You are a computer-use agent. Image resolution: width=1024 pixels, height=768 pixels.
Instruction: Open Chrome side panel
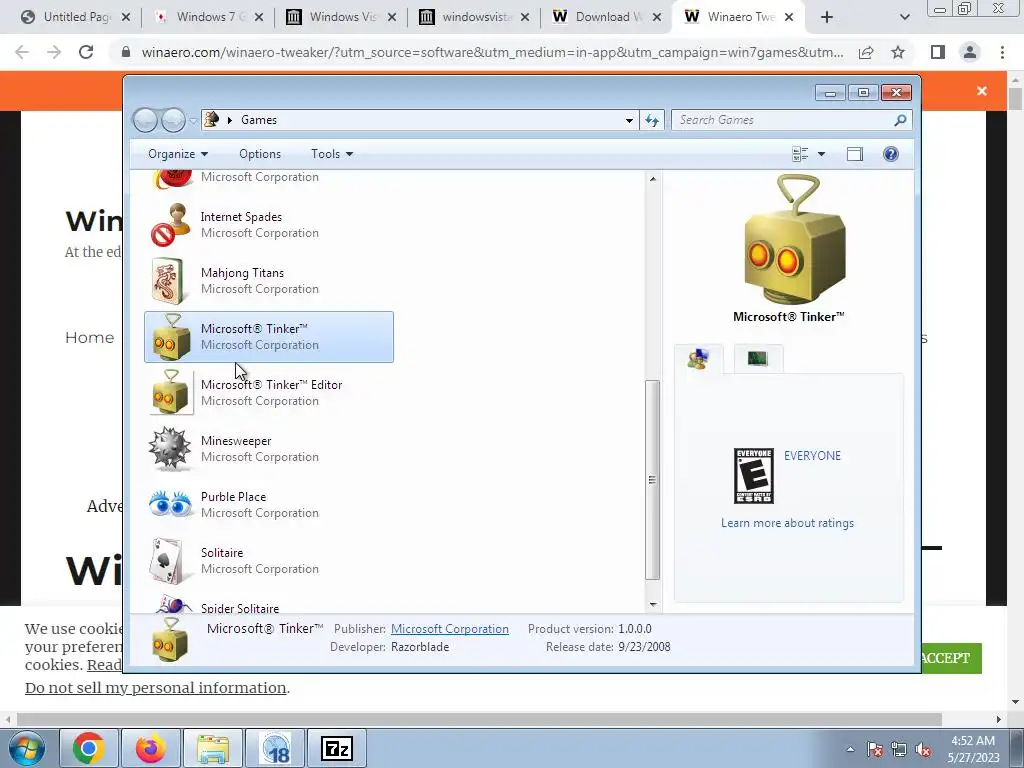[938, 52]
